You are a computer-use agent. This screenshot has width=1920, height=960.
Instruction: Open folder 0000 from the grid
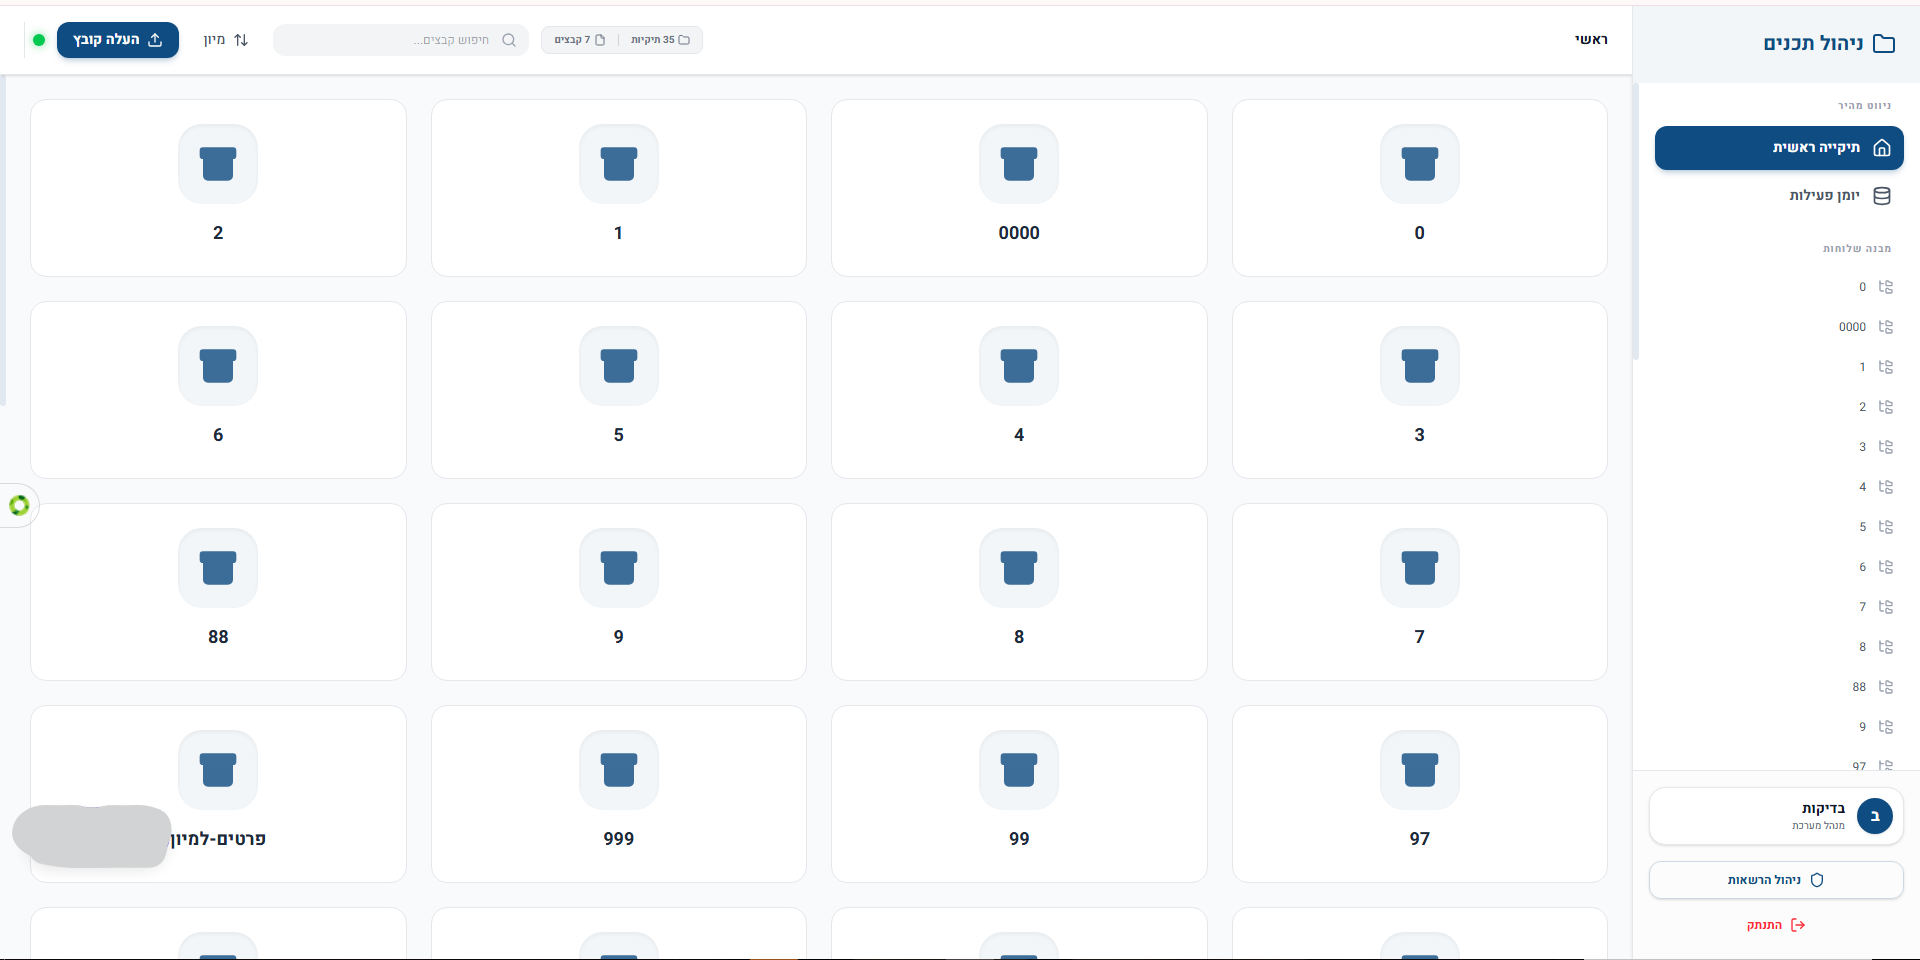[1018, 188]
